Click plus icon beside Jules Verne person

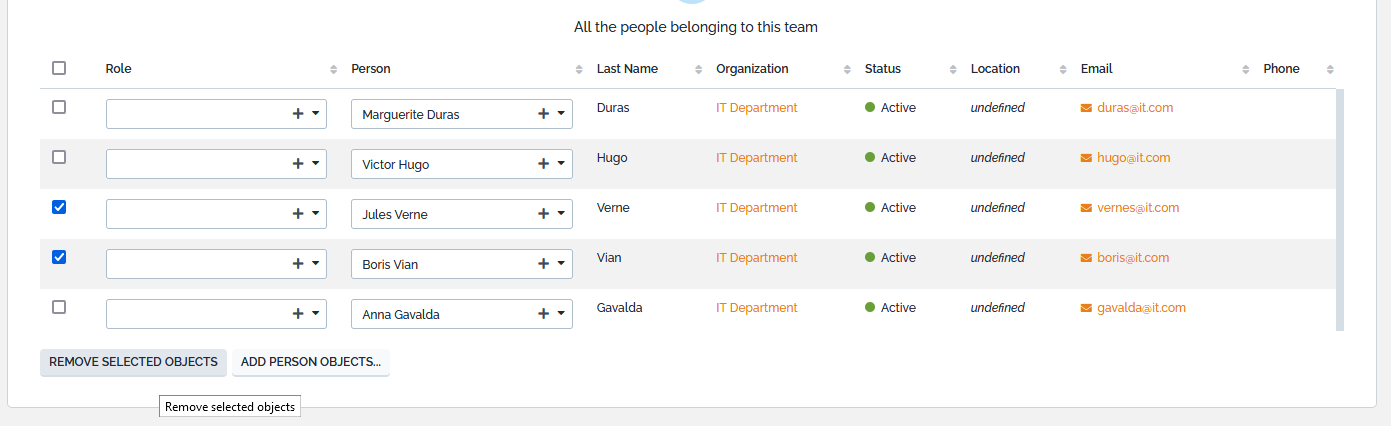[x=544, y=214]
